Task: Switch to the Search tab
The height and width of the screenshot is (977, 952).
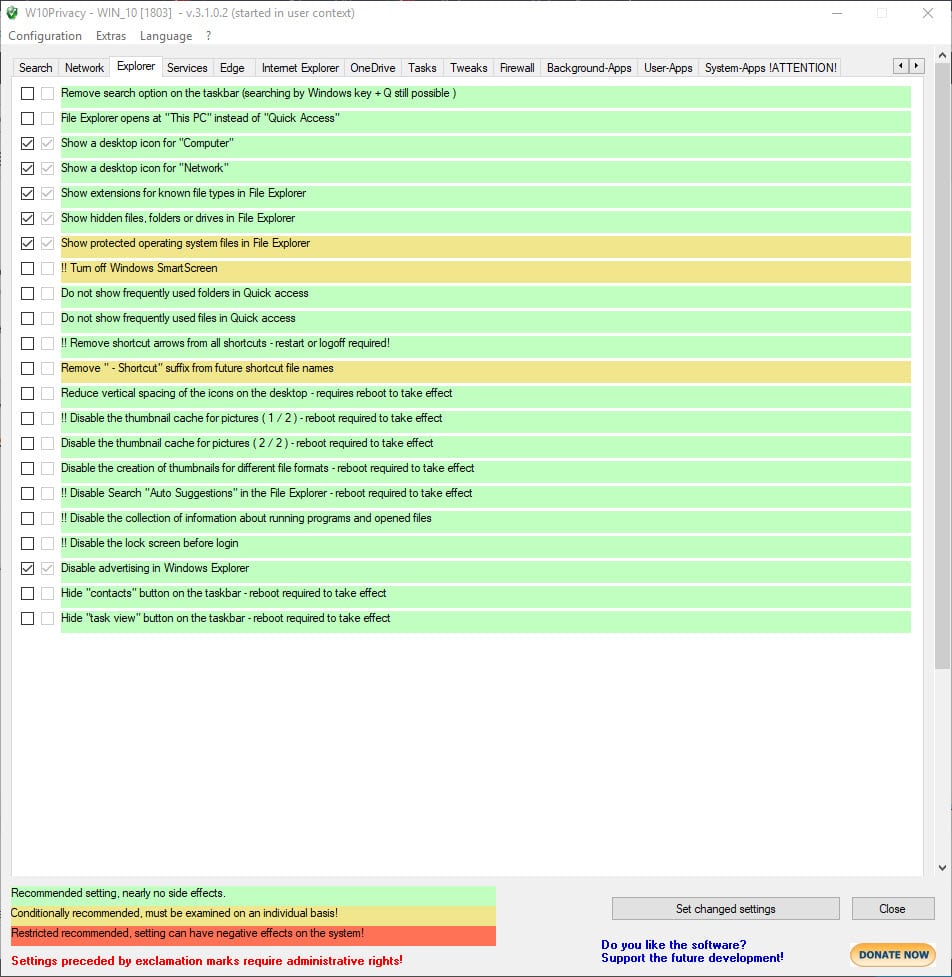Action: click(36, 68)
